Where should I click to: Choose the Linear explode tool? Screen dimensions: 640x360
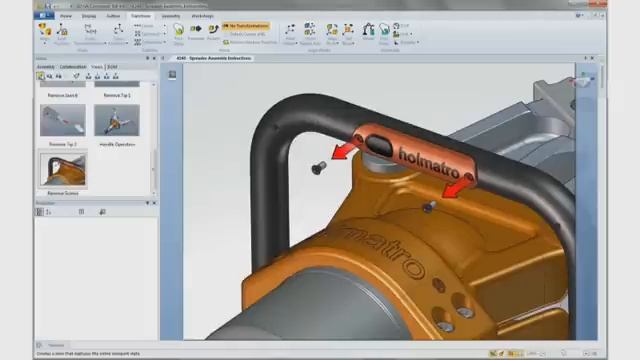147,26
